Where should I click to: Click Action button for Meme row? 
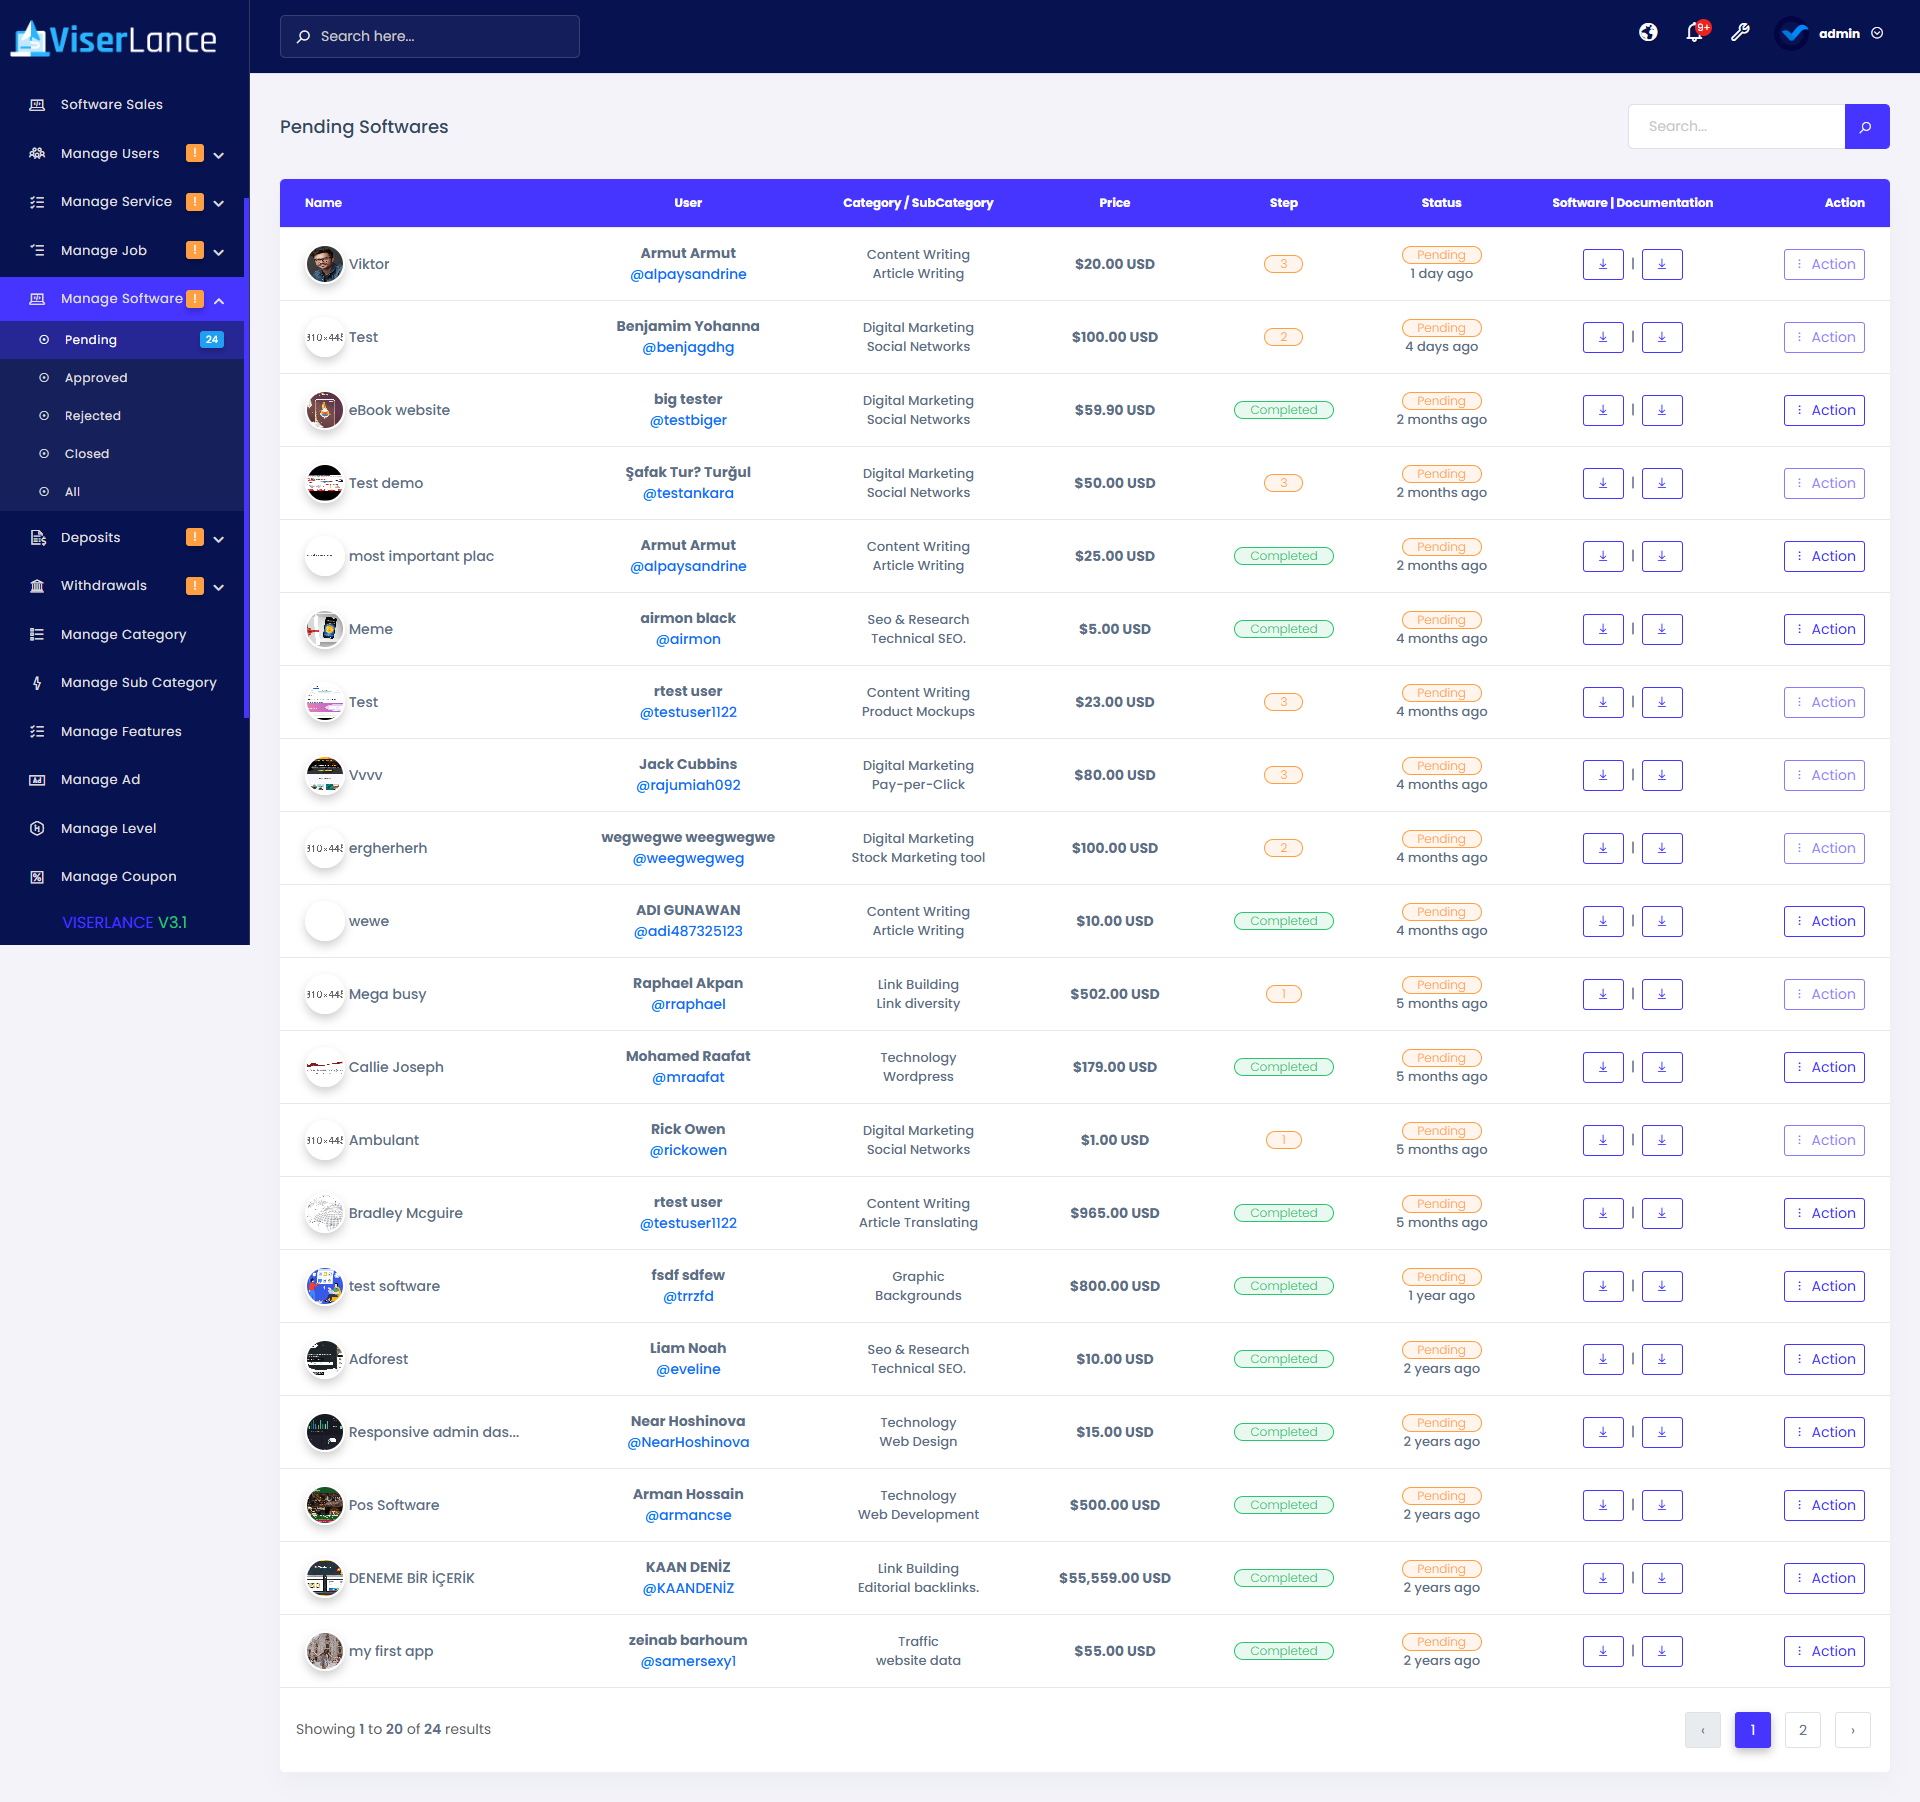(1823, 630)
